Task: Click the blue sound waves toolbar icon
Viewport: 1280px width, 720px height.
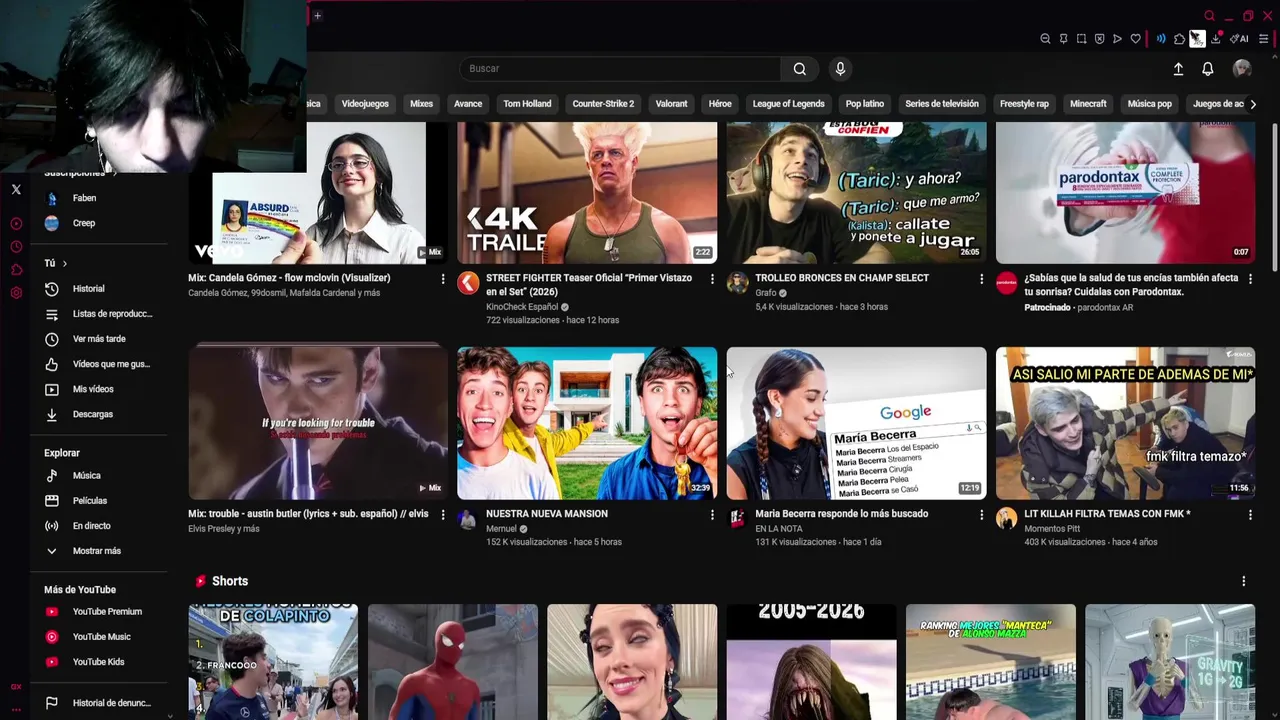Action: [x=1161, y=39]
